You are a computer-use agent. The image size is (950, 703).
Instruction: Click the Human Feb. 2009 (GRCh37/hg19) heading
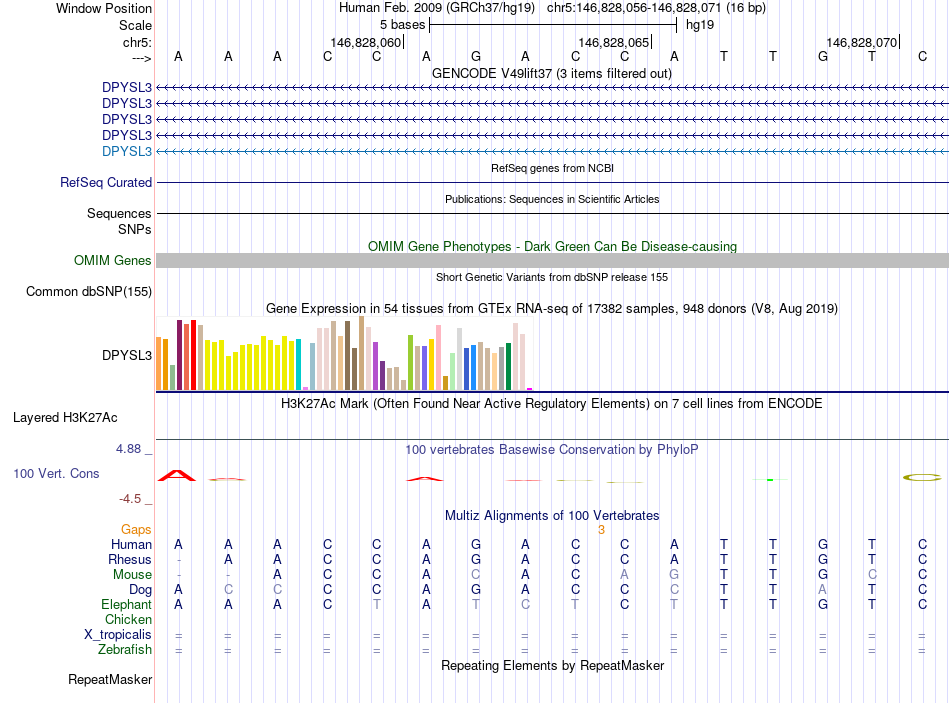point(437,8)
